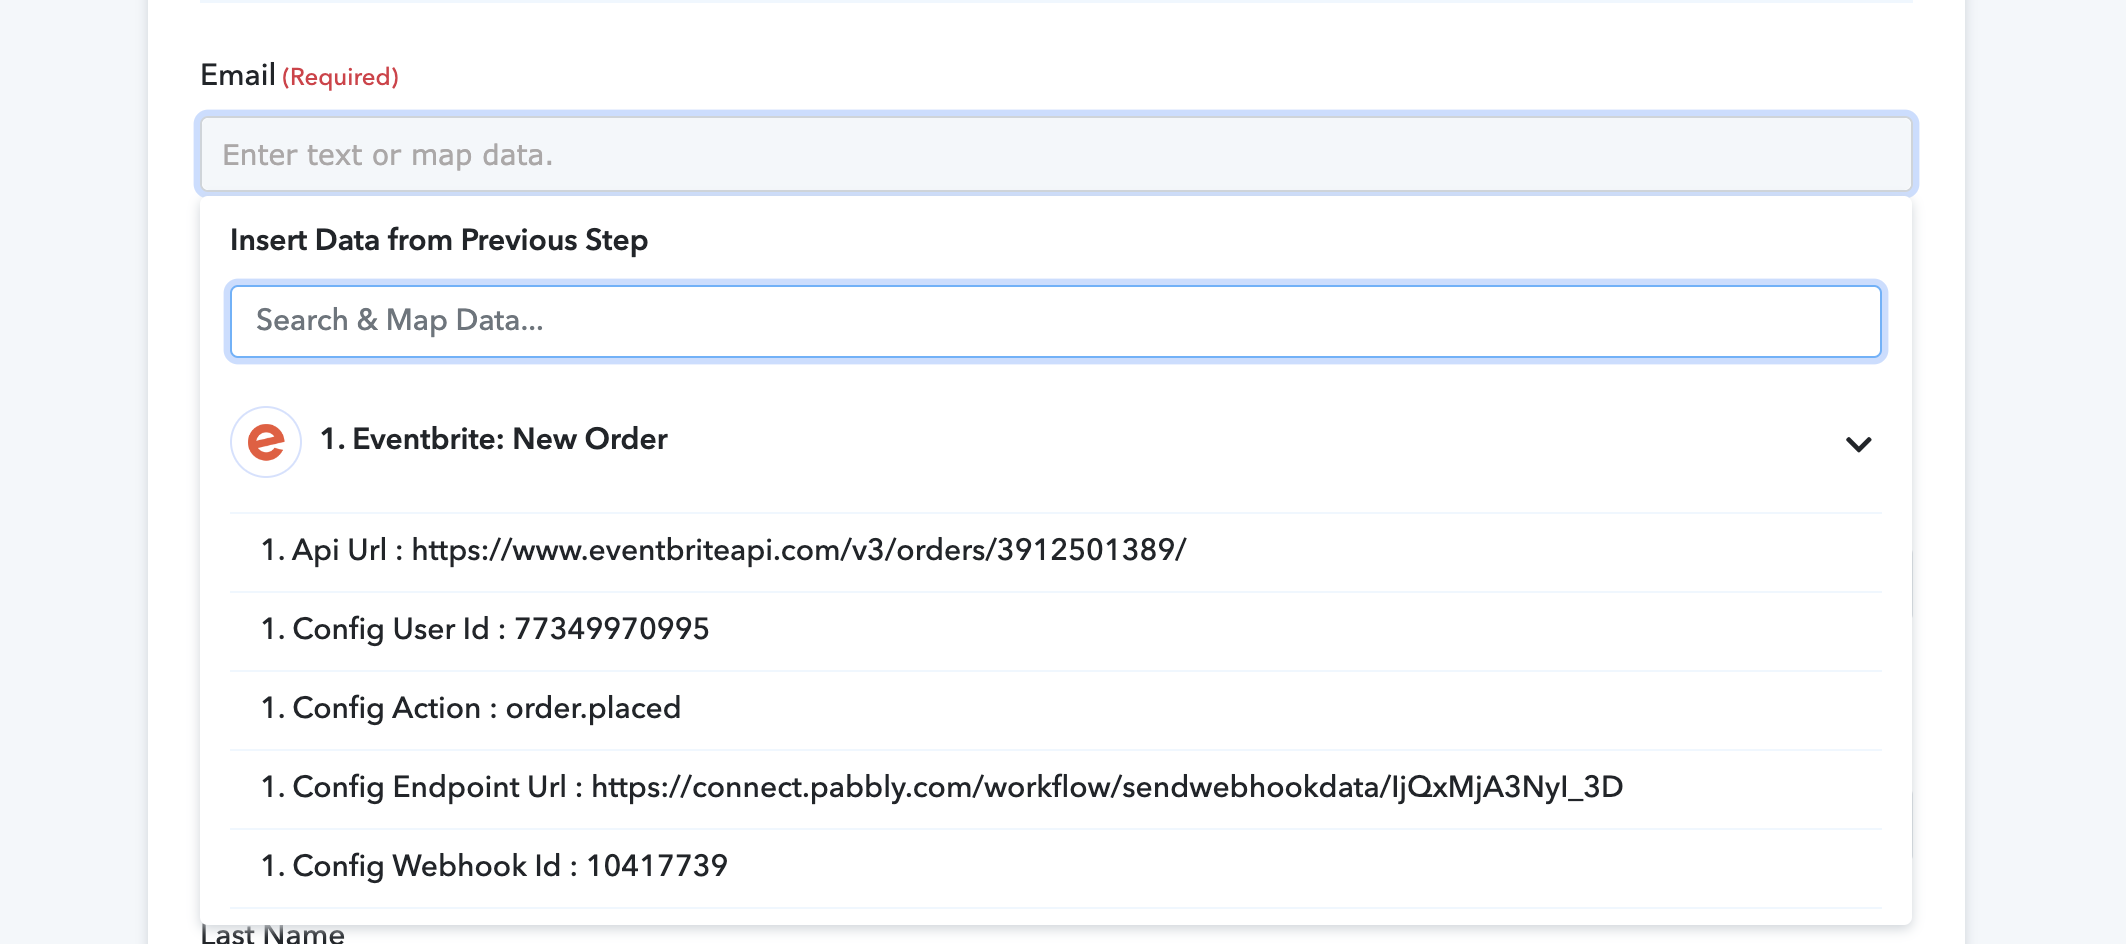Pick the Config Webhook Id entry

pos(1056,867)
